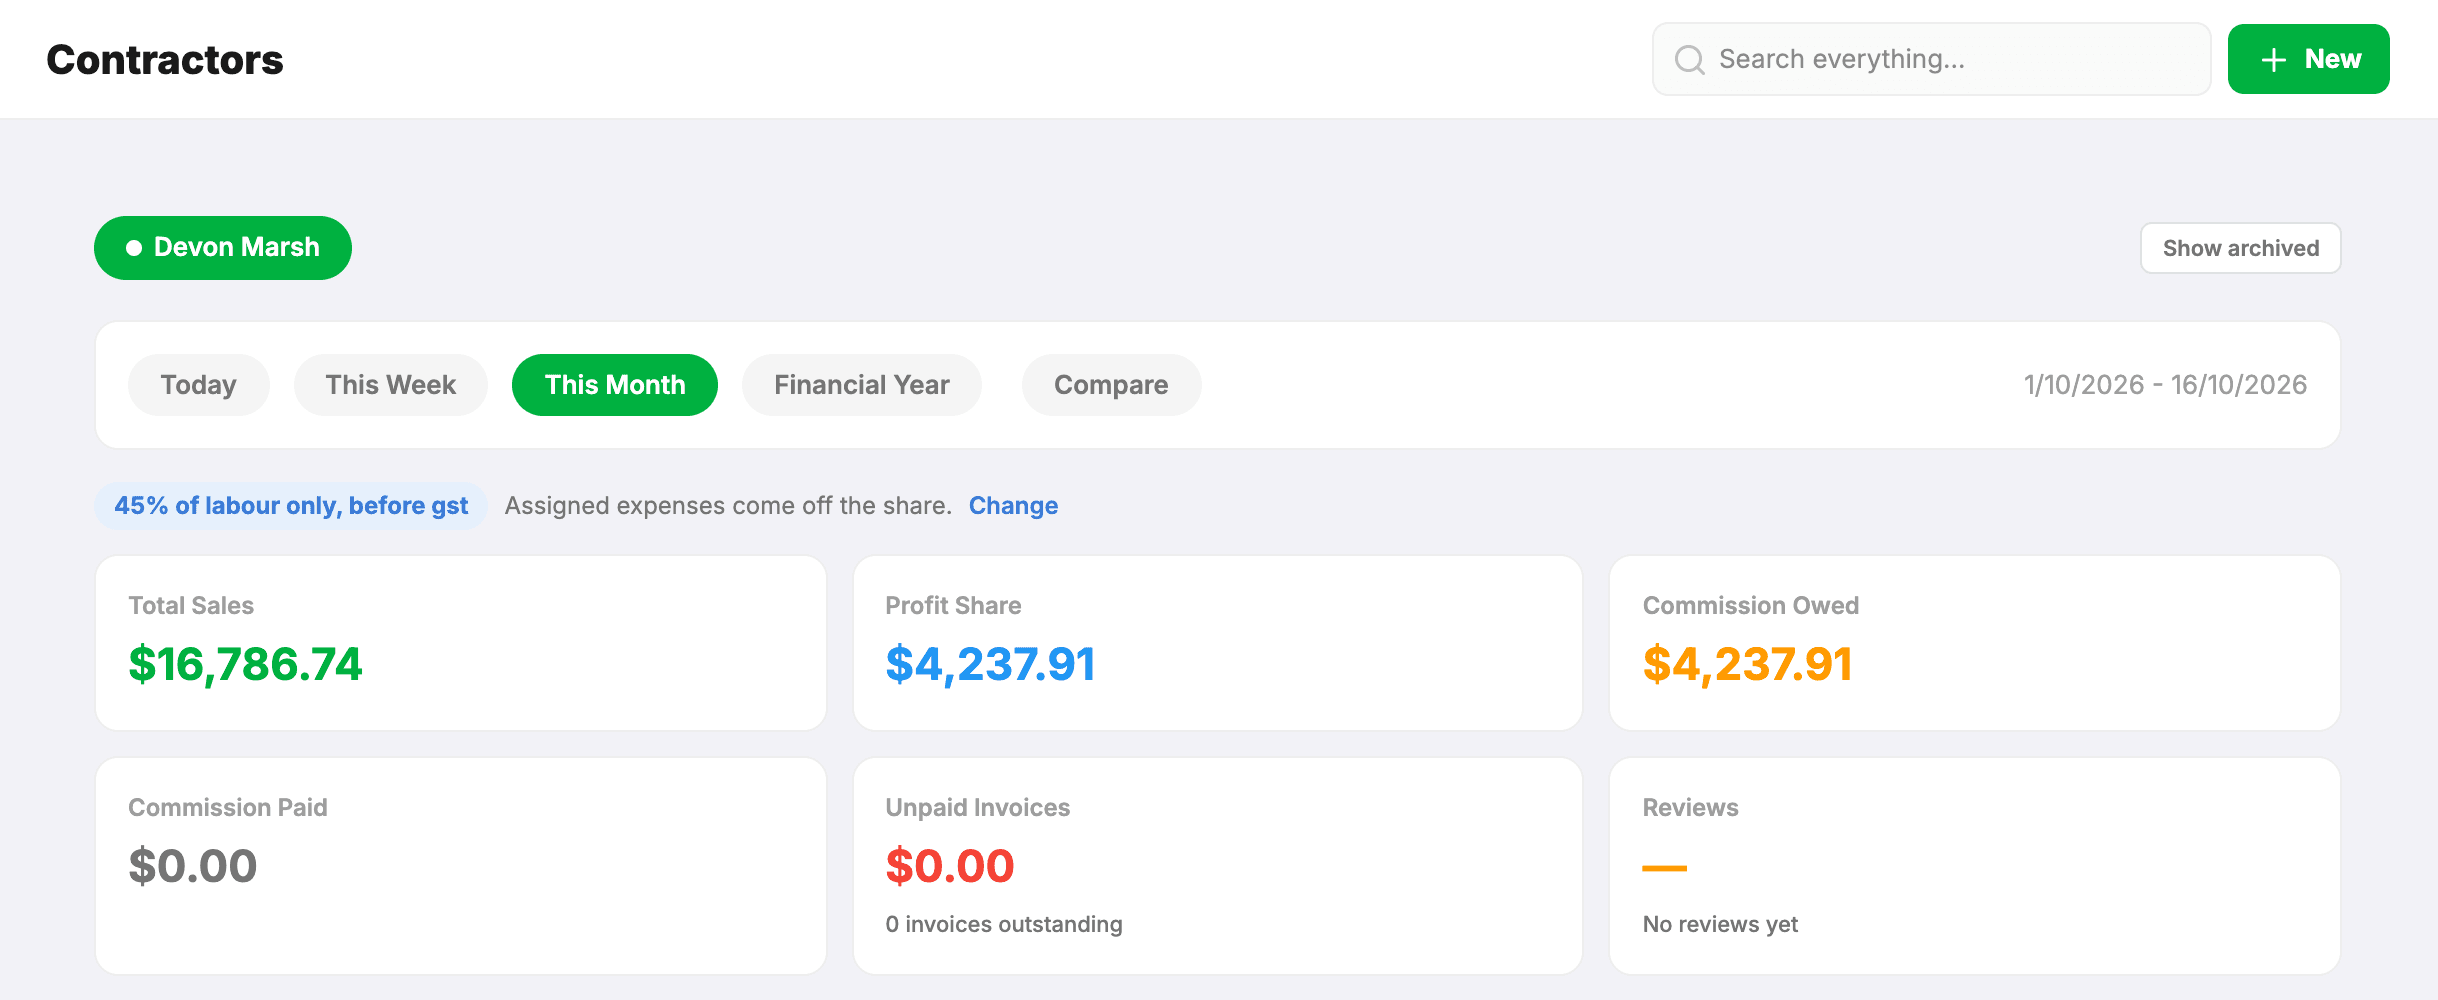Click the plus icon in New button
The width and height of the screenshot is (2438, 1000).
2274,60
